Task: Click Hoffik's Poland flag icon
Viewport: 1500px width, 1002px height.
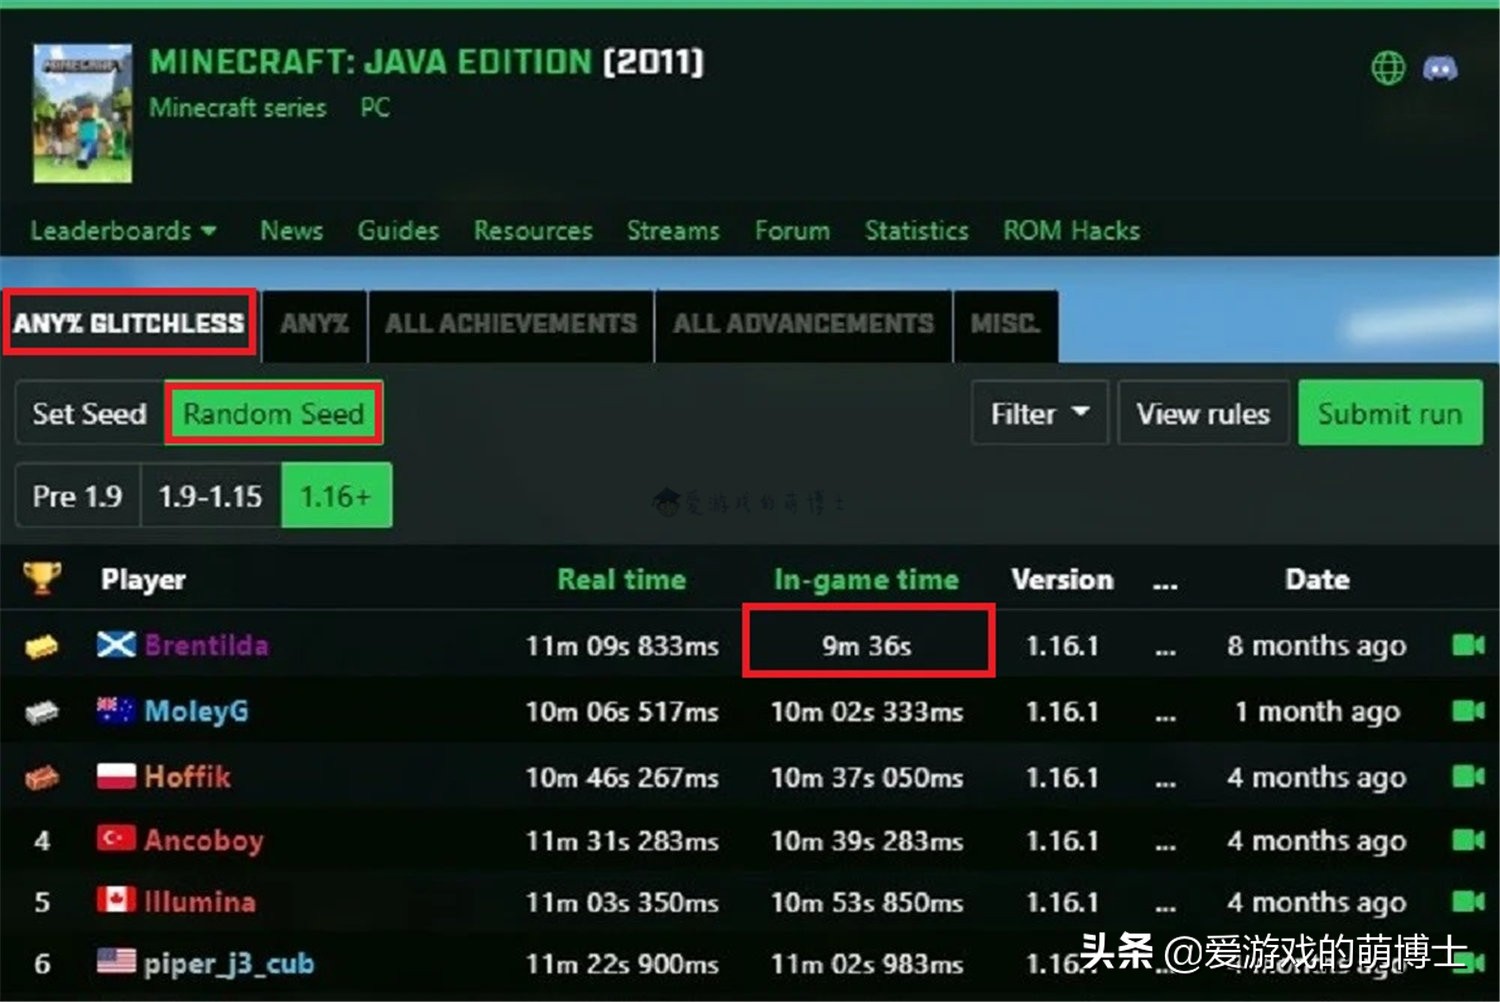Action: 116,776
